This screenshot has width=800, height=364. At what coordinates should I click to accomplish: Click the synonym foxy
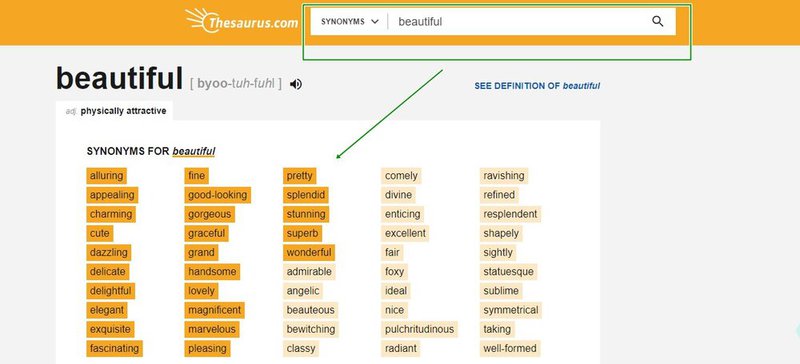click(x=394, y=272)
